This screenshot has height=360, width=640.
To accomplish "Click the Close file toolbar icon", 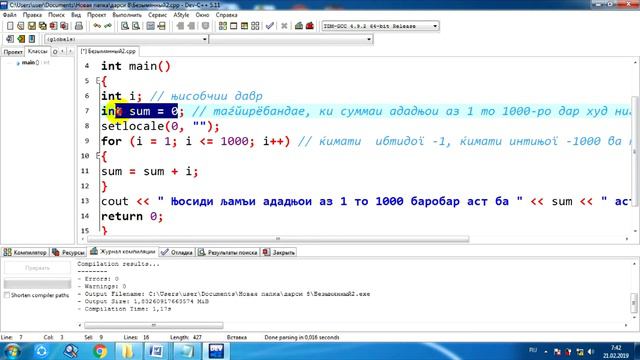I will pyautogui.click(x=53, y=26).
